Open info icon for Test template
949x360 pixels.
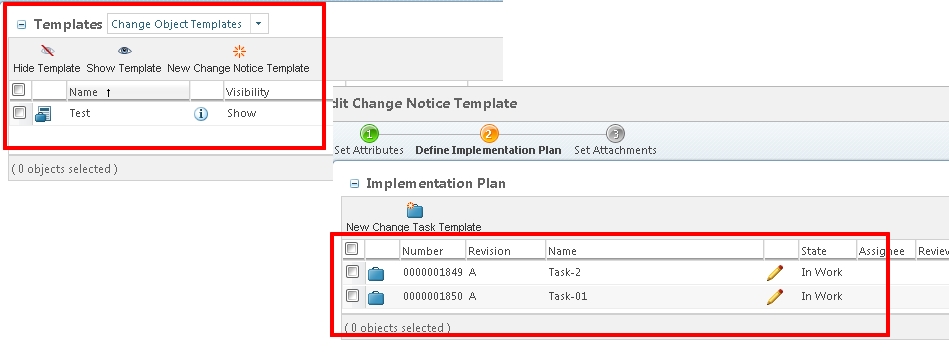201,113
